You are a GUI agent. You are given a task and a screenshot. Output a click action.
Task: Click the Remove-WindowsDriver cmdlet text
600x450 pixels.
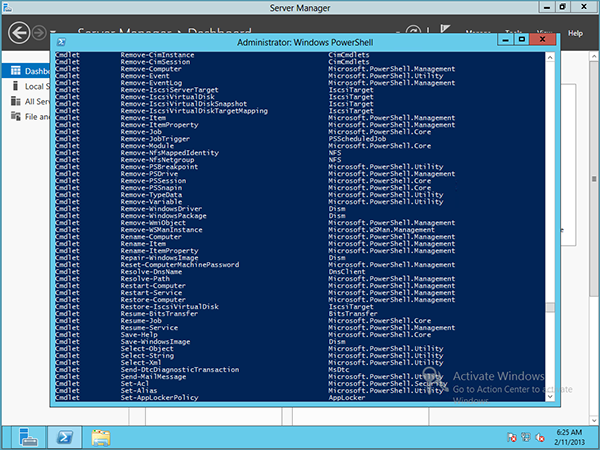(x=161, y=209)
